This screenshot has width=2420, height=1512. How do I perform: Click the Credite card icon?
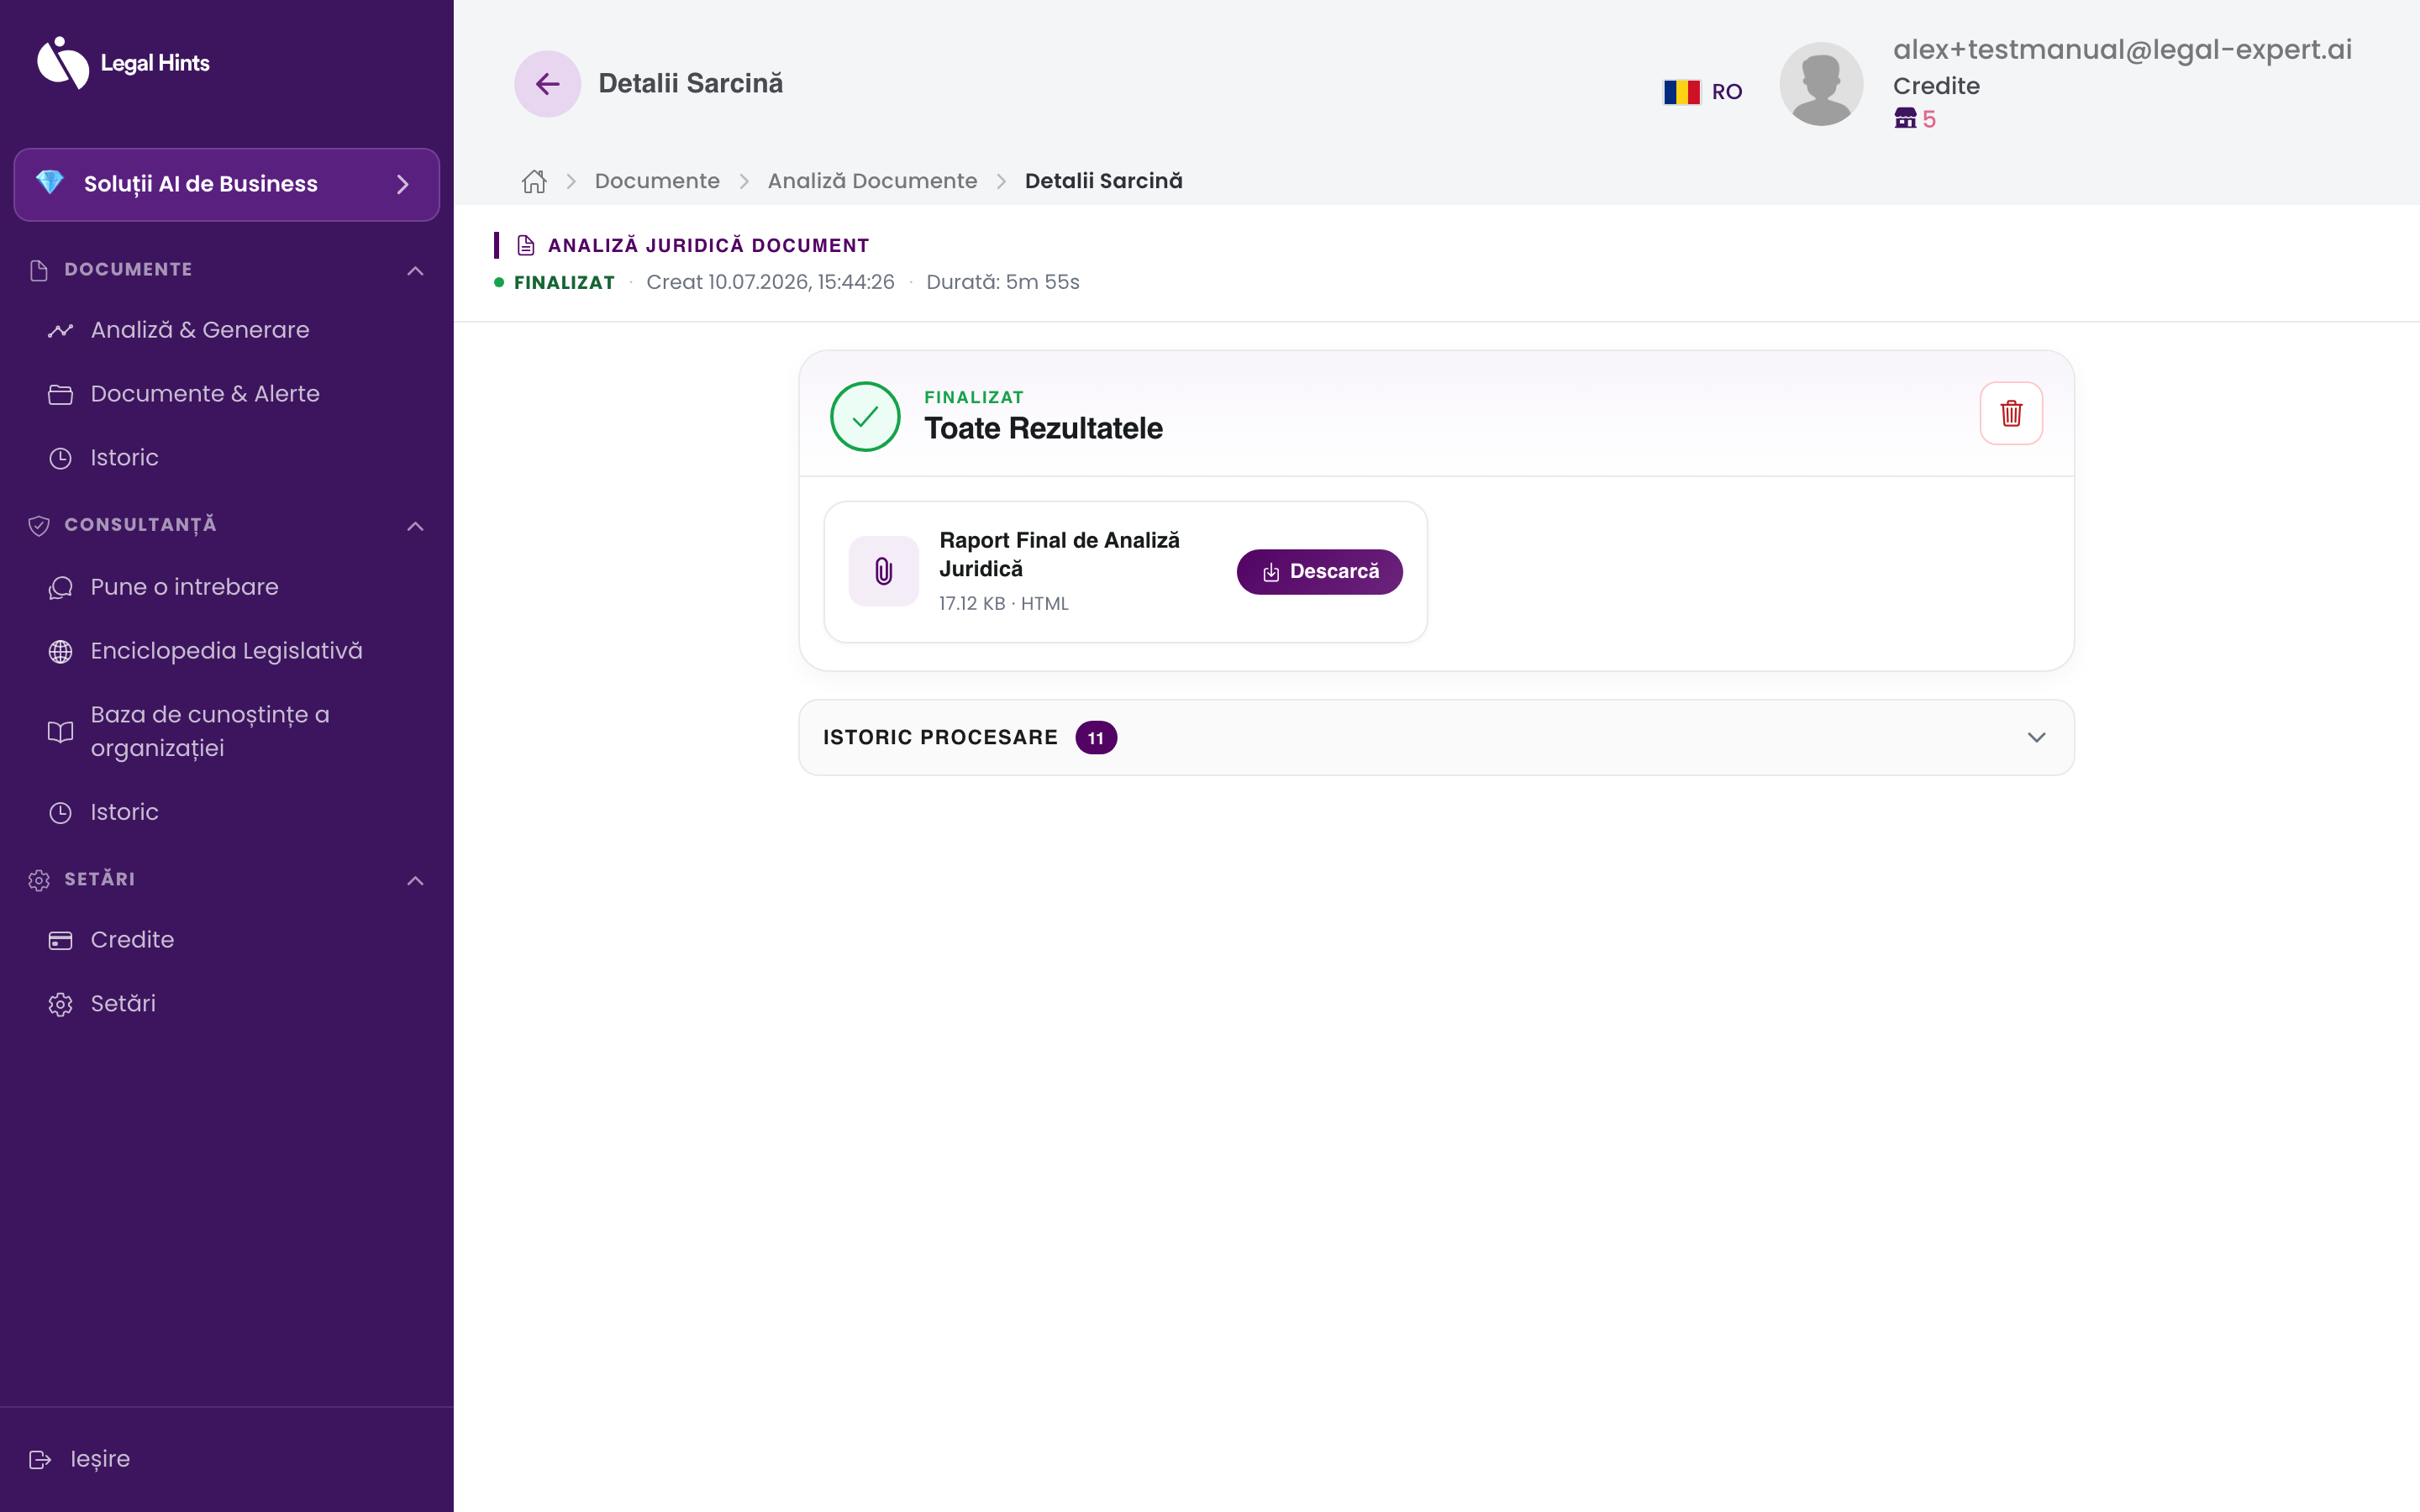click(61, 940)
